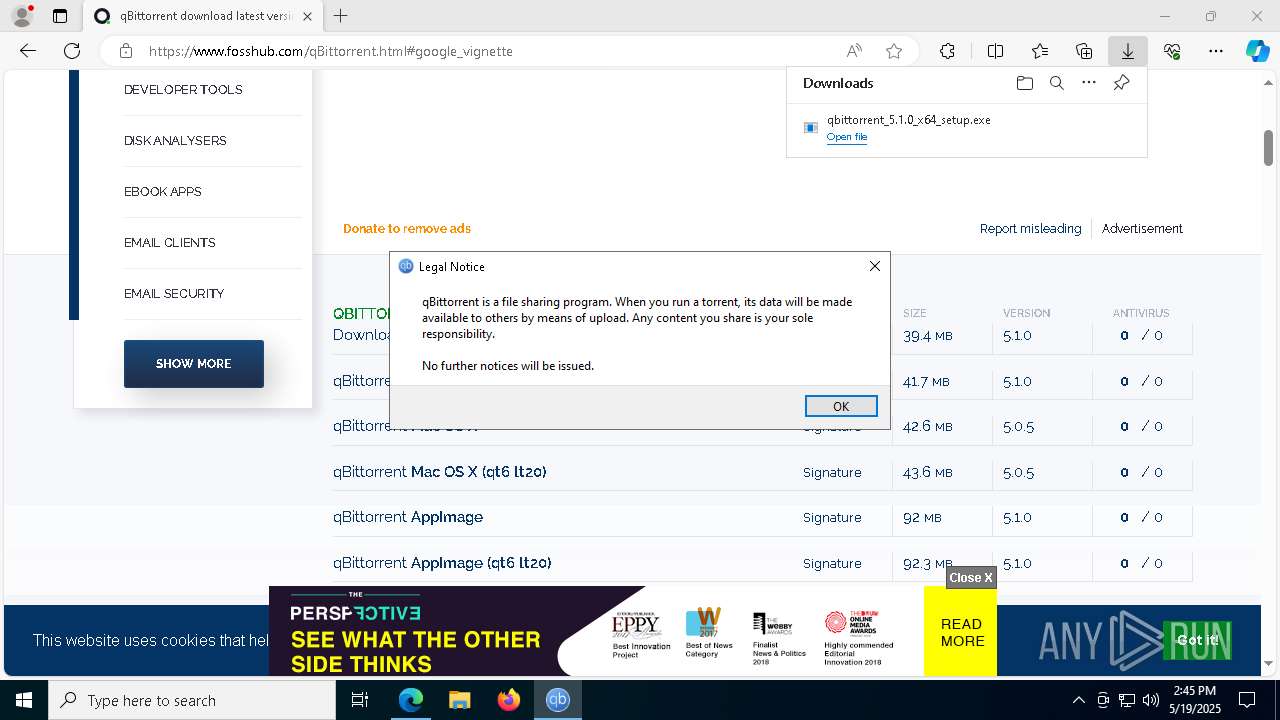Open Signature for AppImage (qt6 lt20) row
1280x720 pixels.
coord(832,564)
